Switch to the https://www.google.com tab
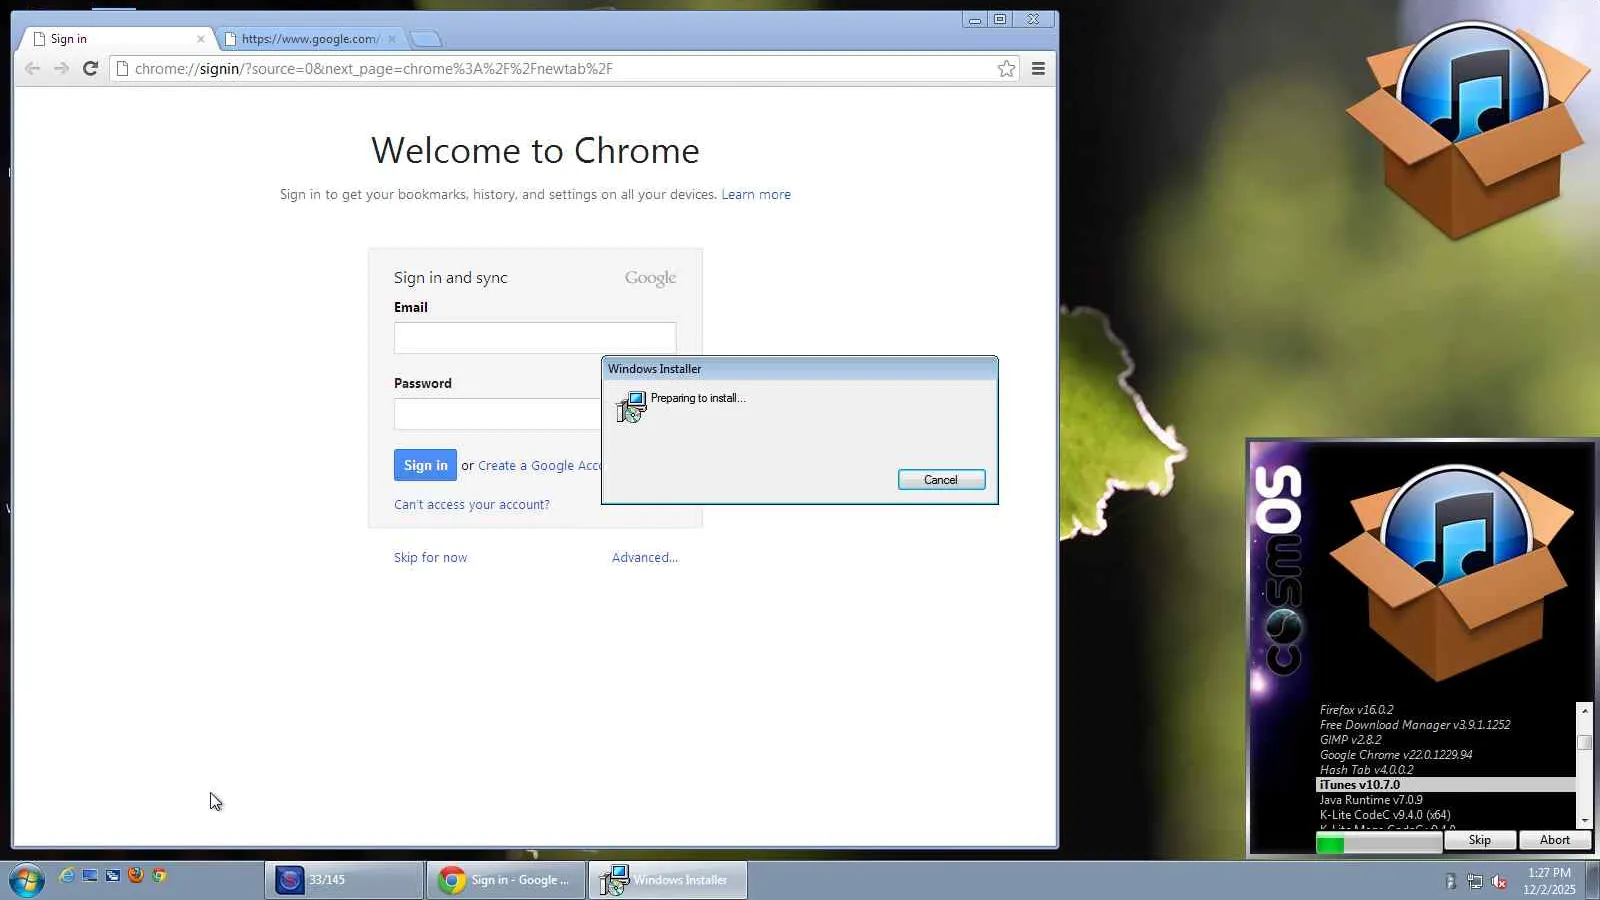The width and height of the screenshot is (1600, 900). tap(310, 39)
